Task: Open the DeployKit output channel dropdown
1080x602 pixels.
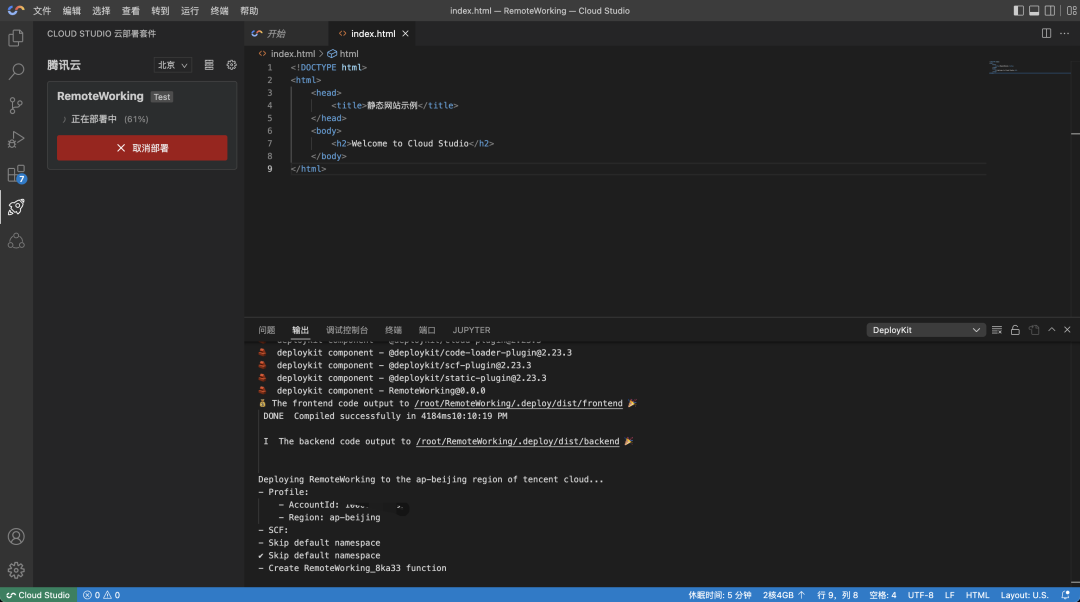Action: click(x=926, y=330)
